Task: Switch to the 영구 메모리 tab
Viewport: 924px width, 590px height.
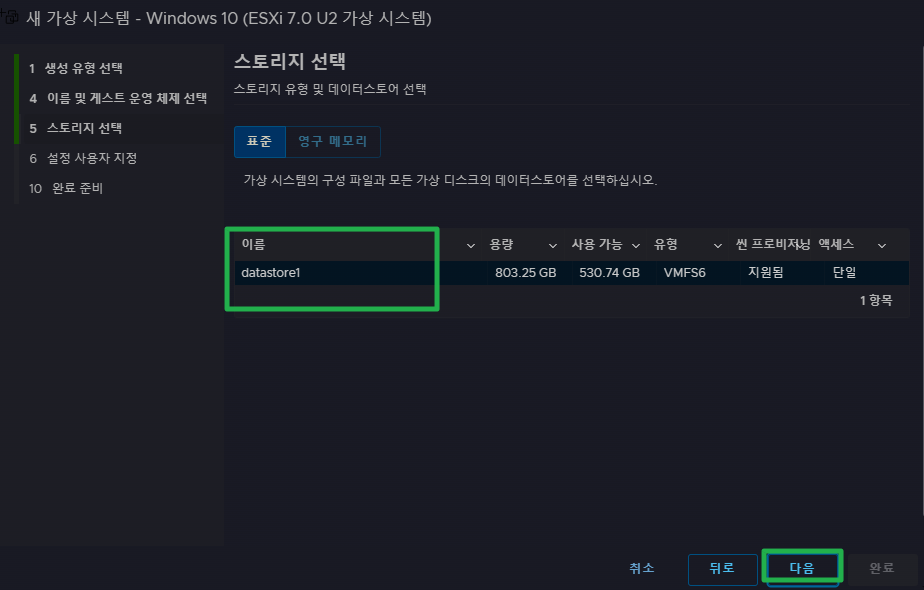Action: click(x=333, y=141)
